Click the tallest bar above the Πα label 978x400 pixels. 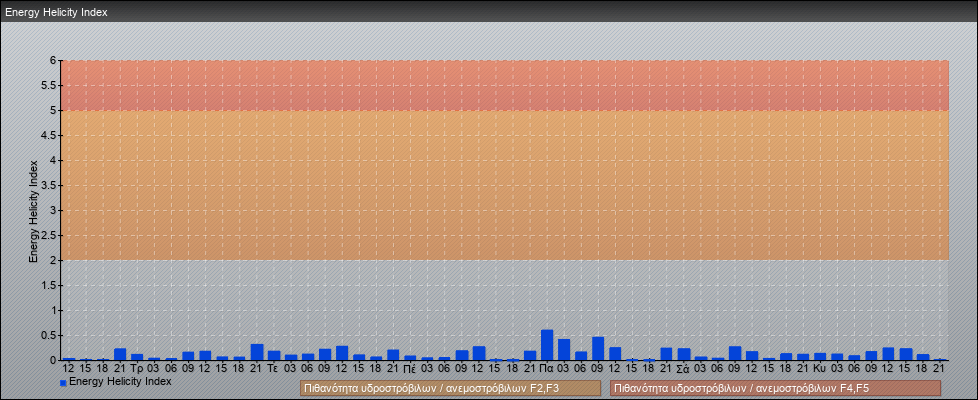click(x=547, y=345)
